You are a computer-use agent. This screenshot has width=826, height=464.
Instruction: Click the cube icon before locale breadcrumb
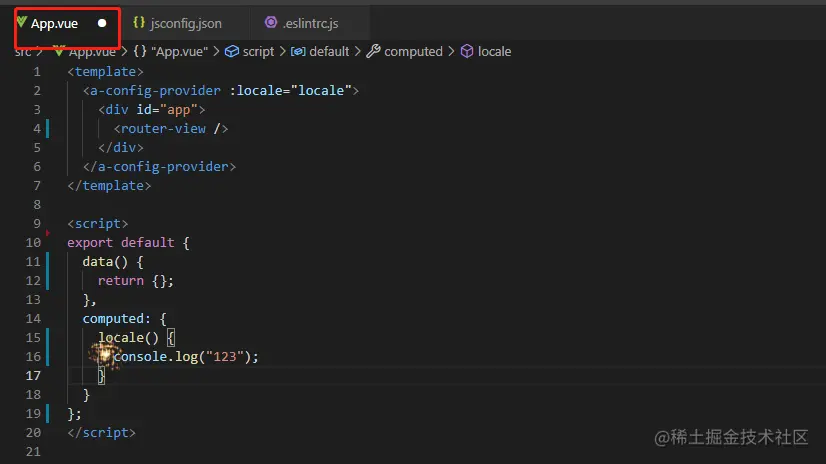pos(467,51)
